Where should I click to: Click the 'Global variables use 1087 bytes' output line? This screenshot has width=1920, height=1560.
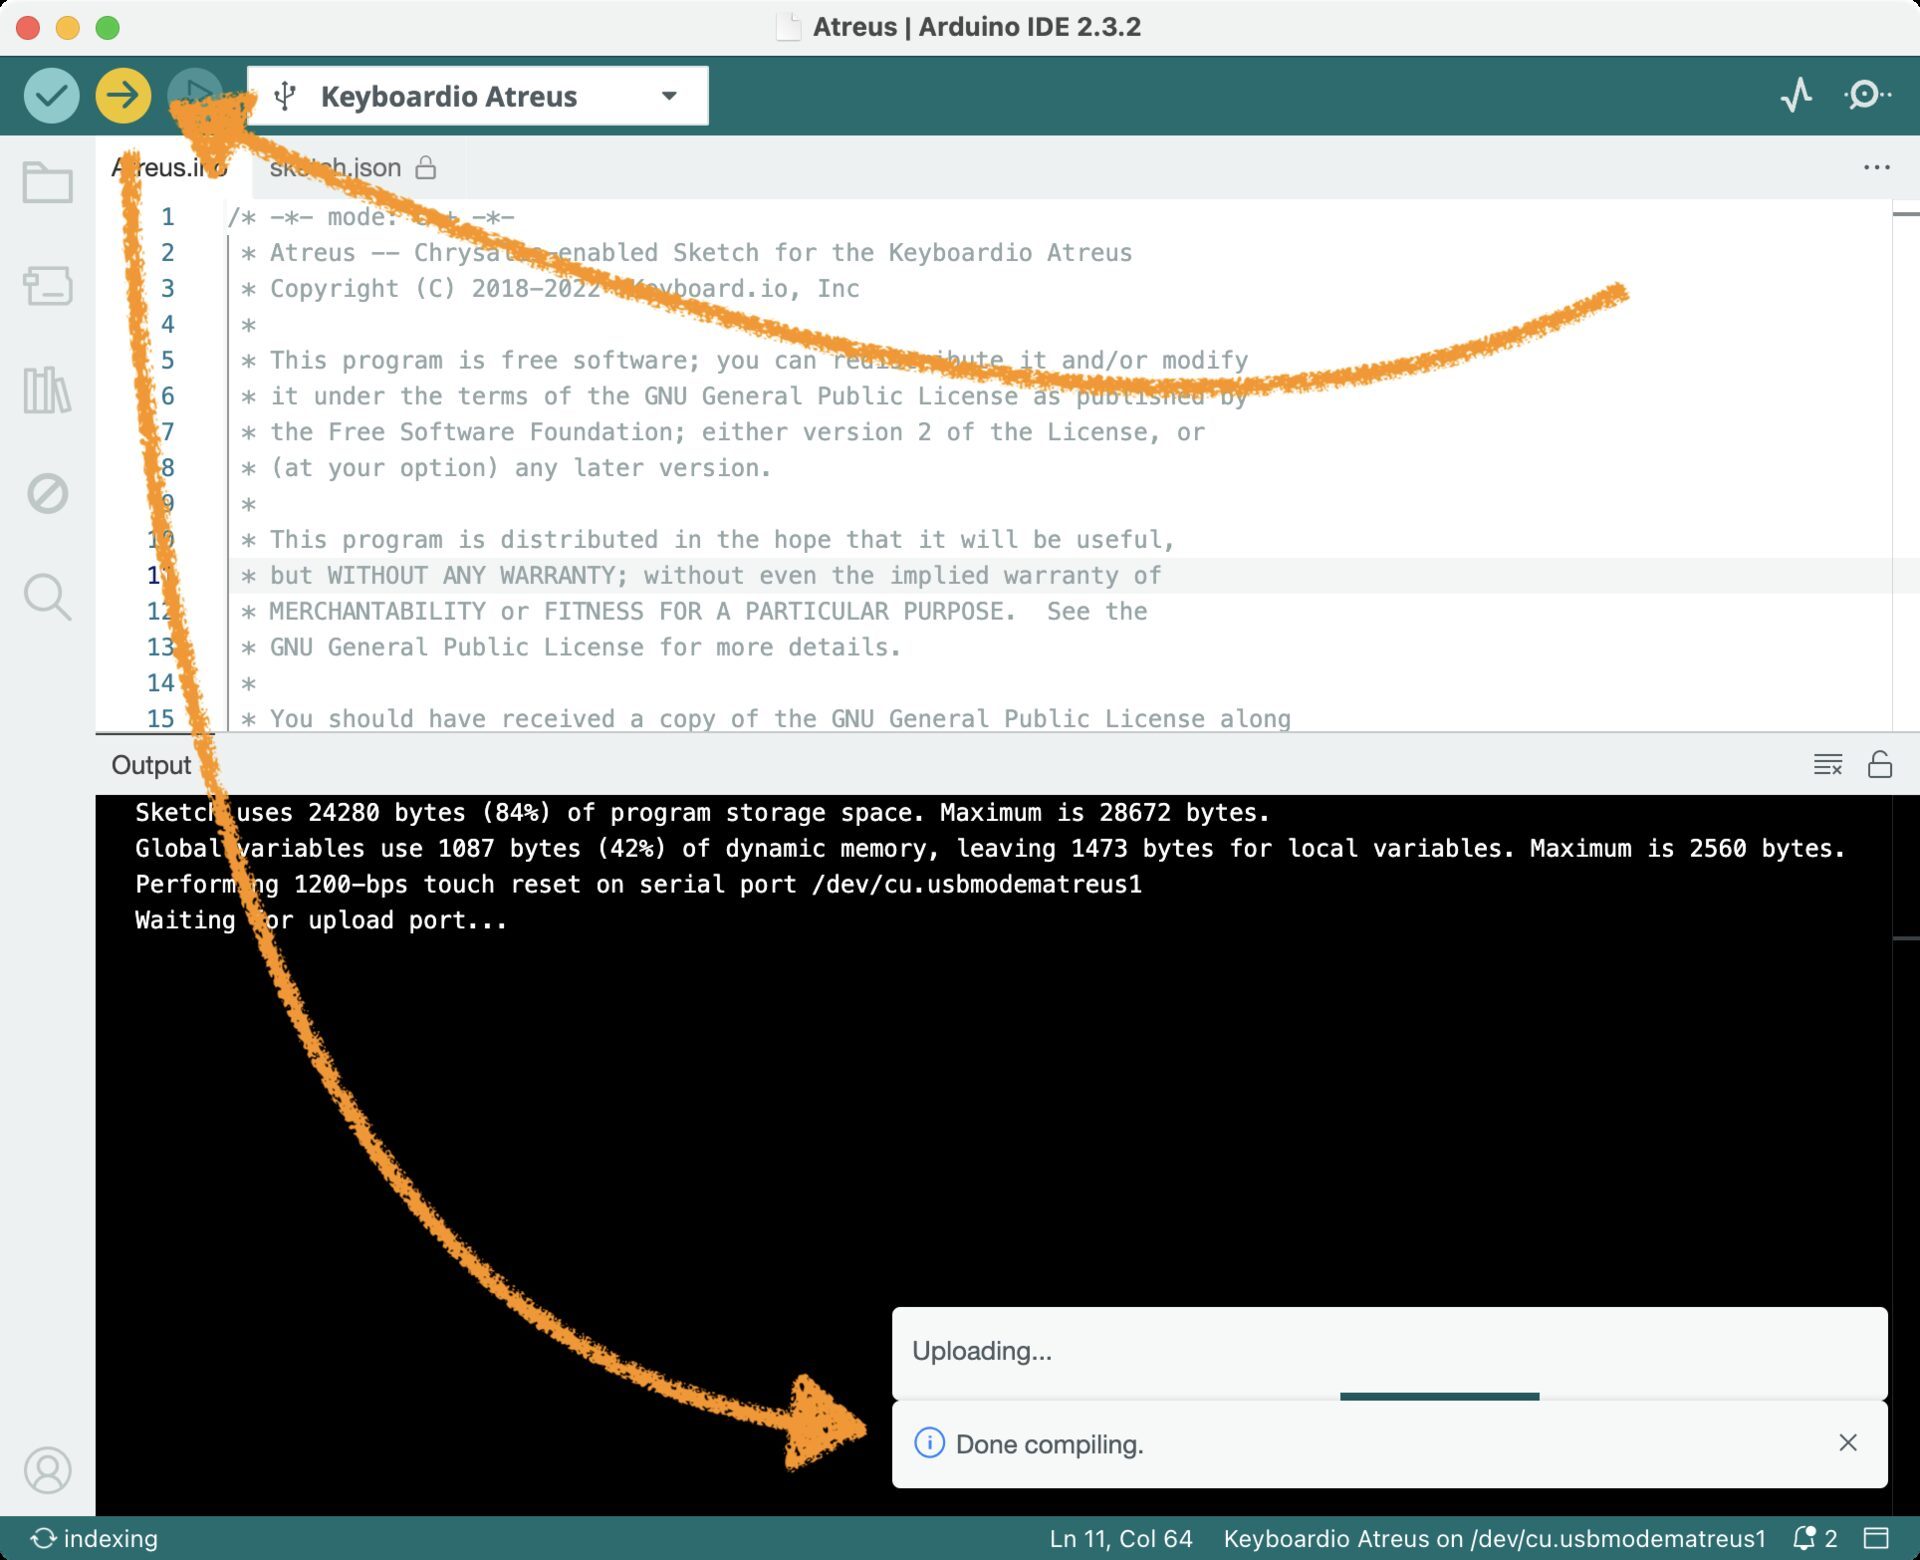pyautogui.click(x=990, y=848)
